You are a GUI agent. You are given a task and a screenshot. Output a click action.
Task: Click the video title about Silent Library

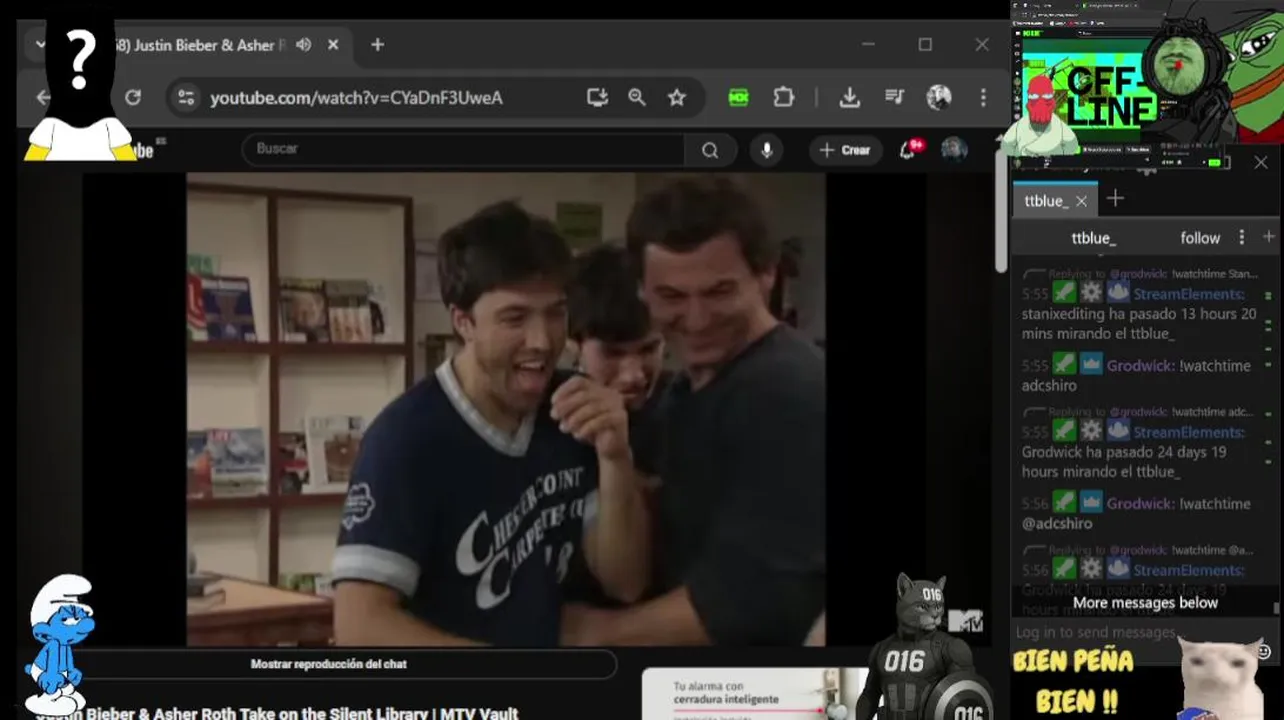point(277,713)
